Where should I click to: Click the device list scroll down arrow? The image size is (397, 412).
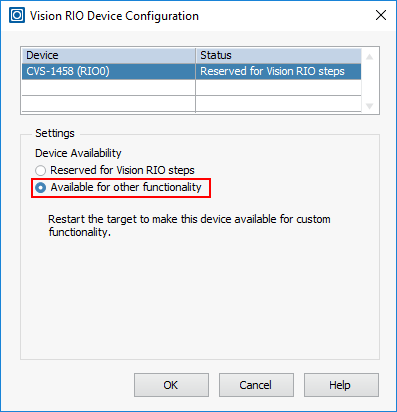pyautogui.click(x=370, y=106)
